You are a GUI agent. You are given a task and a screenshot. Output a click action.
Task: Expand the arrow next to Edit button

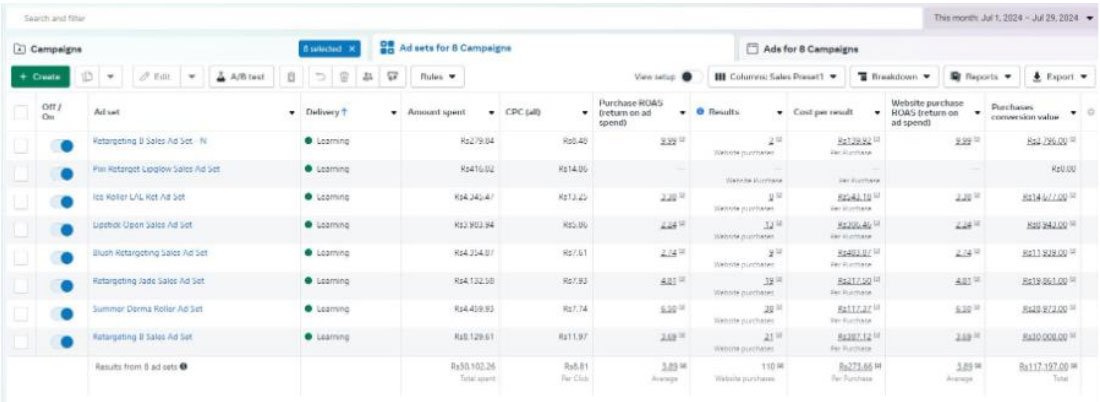coord(192,76)
